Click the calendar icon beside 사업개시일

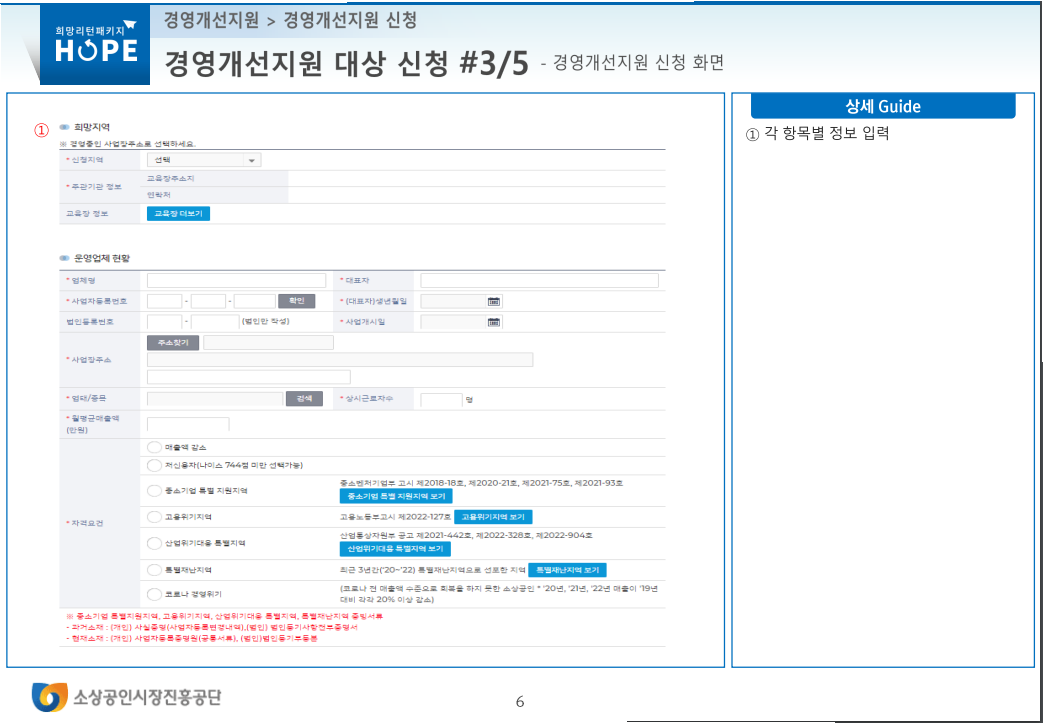(493, 321)
